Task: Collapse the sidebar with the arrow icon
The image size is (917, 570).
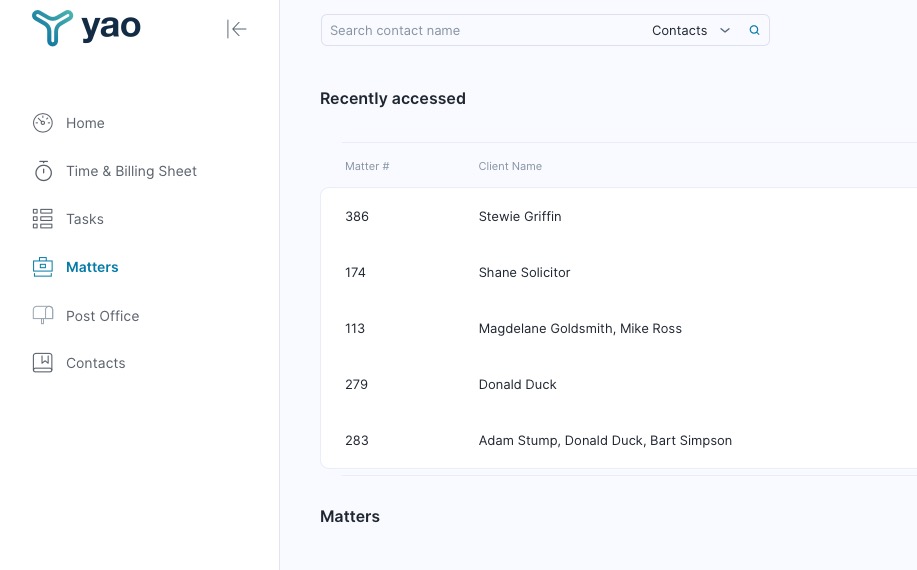Action: point(236,29)
